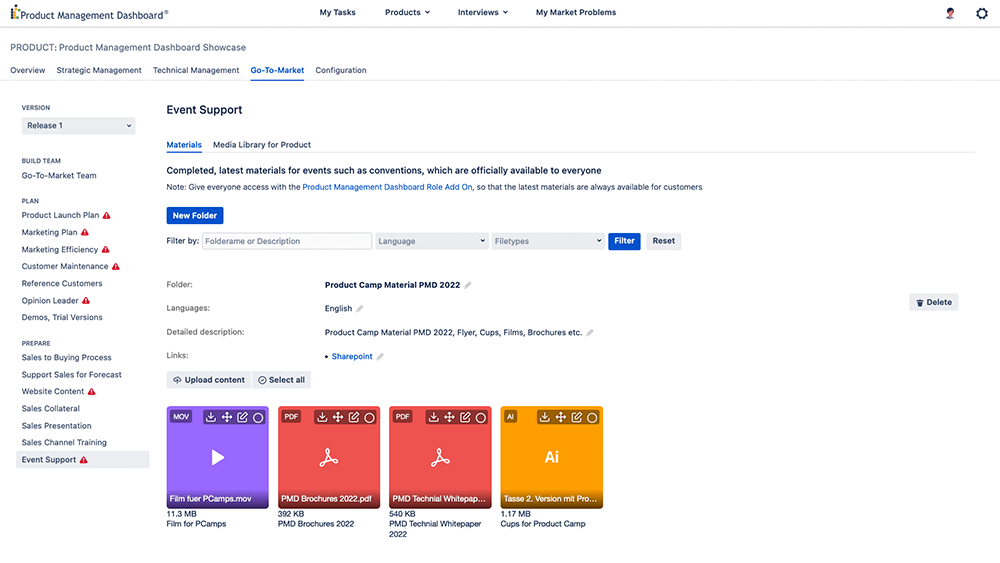Open the settings gear icon
Image resolution: width=1000 pixels, height=563 pixels.
point(982,13)
